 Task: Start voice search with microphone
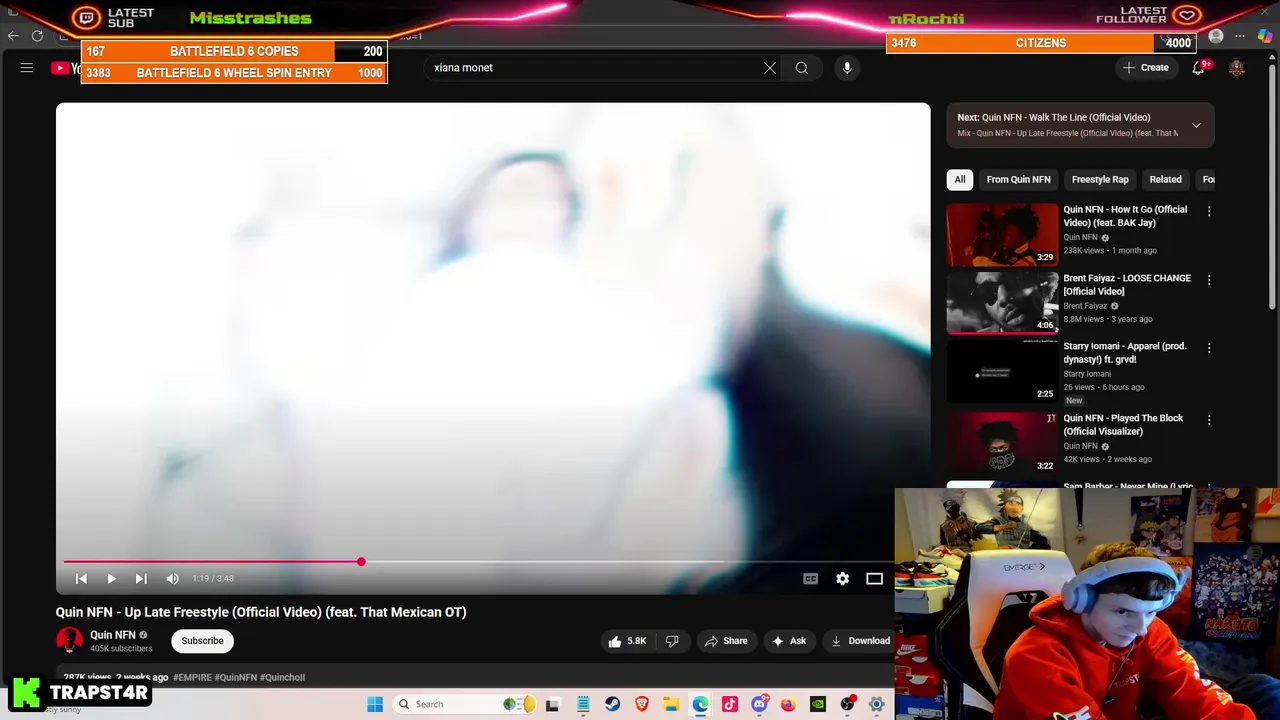pyautogui.click(x=847, y=68)
